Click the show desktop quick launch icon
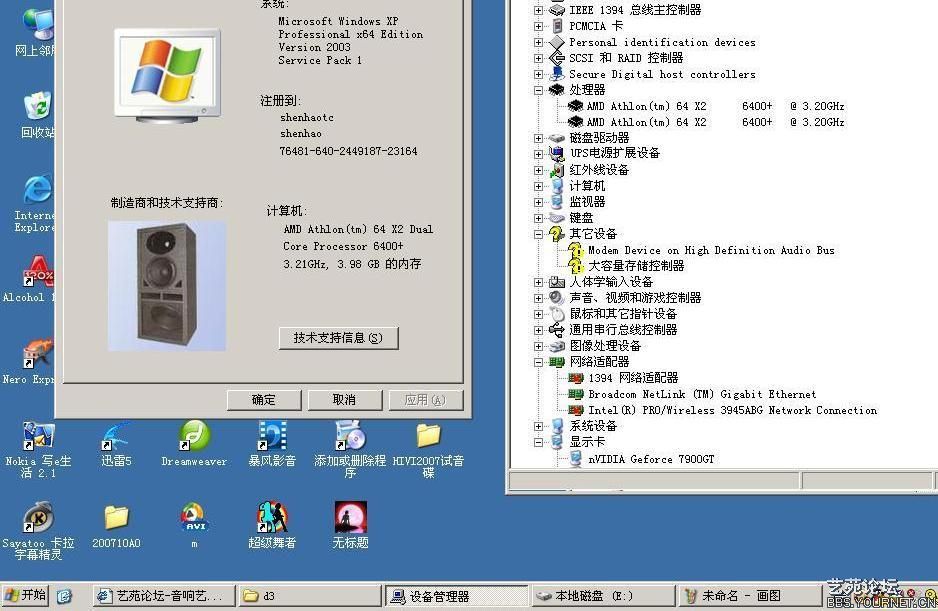The image size is (938, 611). pos(64,596)
